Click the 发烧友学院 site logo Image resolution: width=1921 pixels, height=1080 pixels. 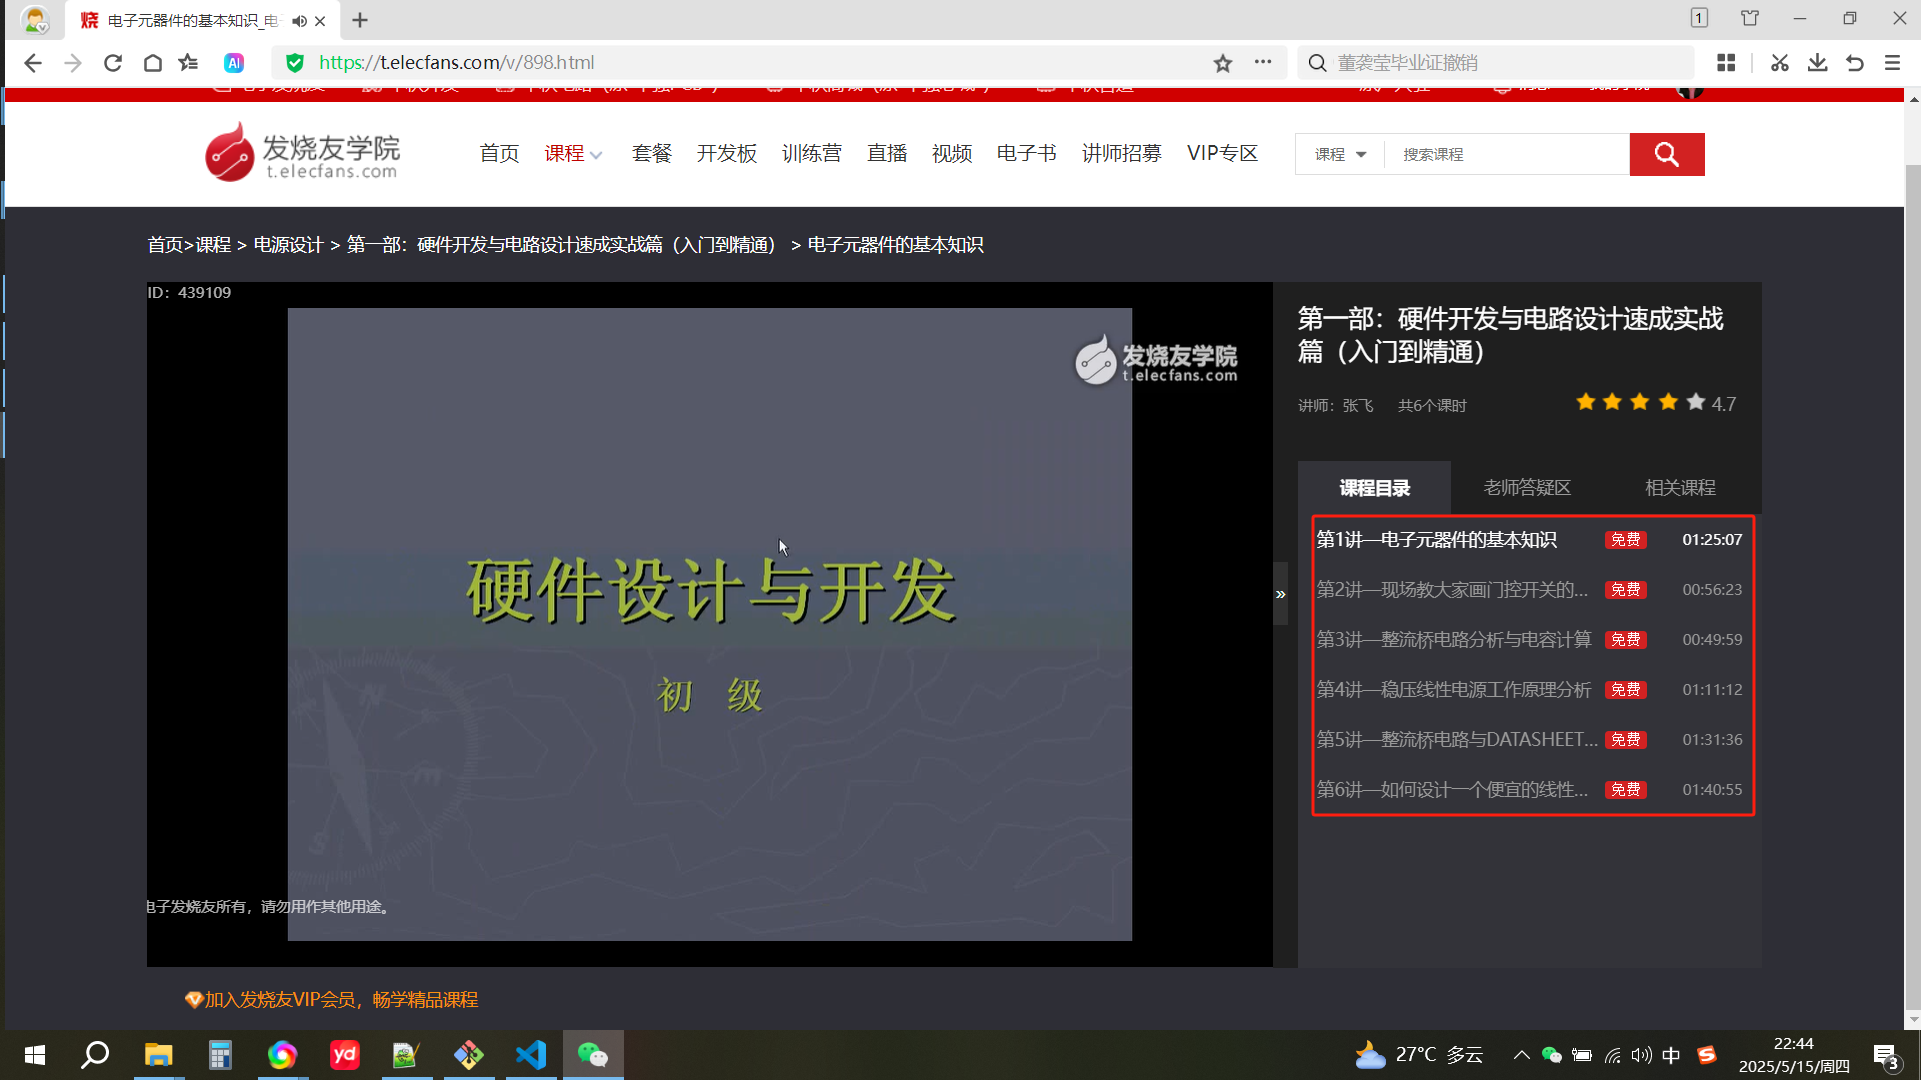click(299, 151)
